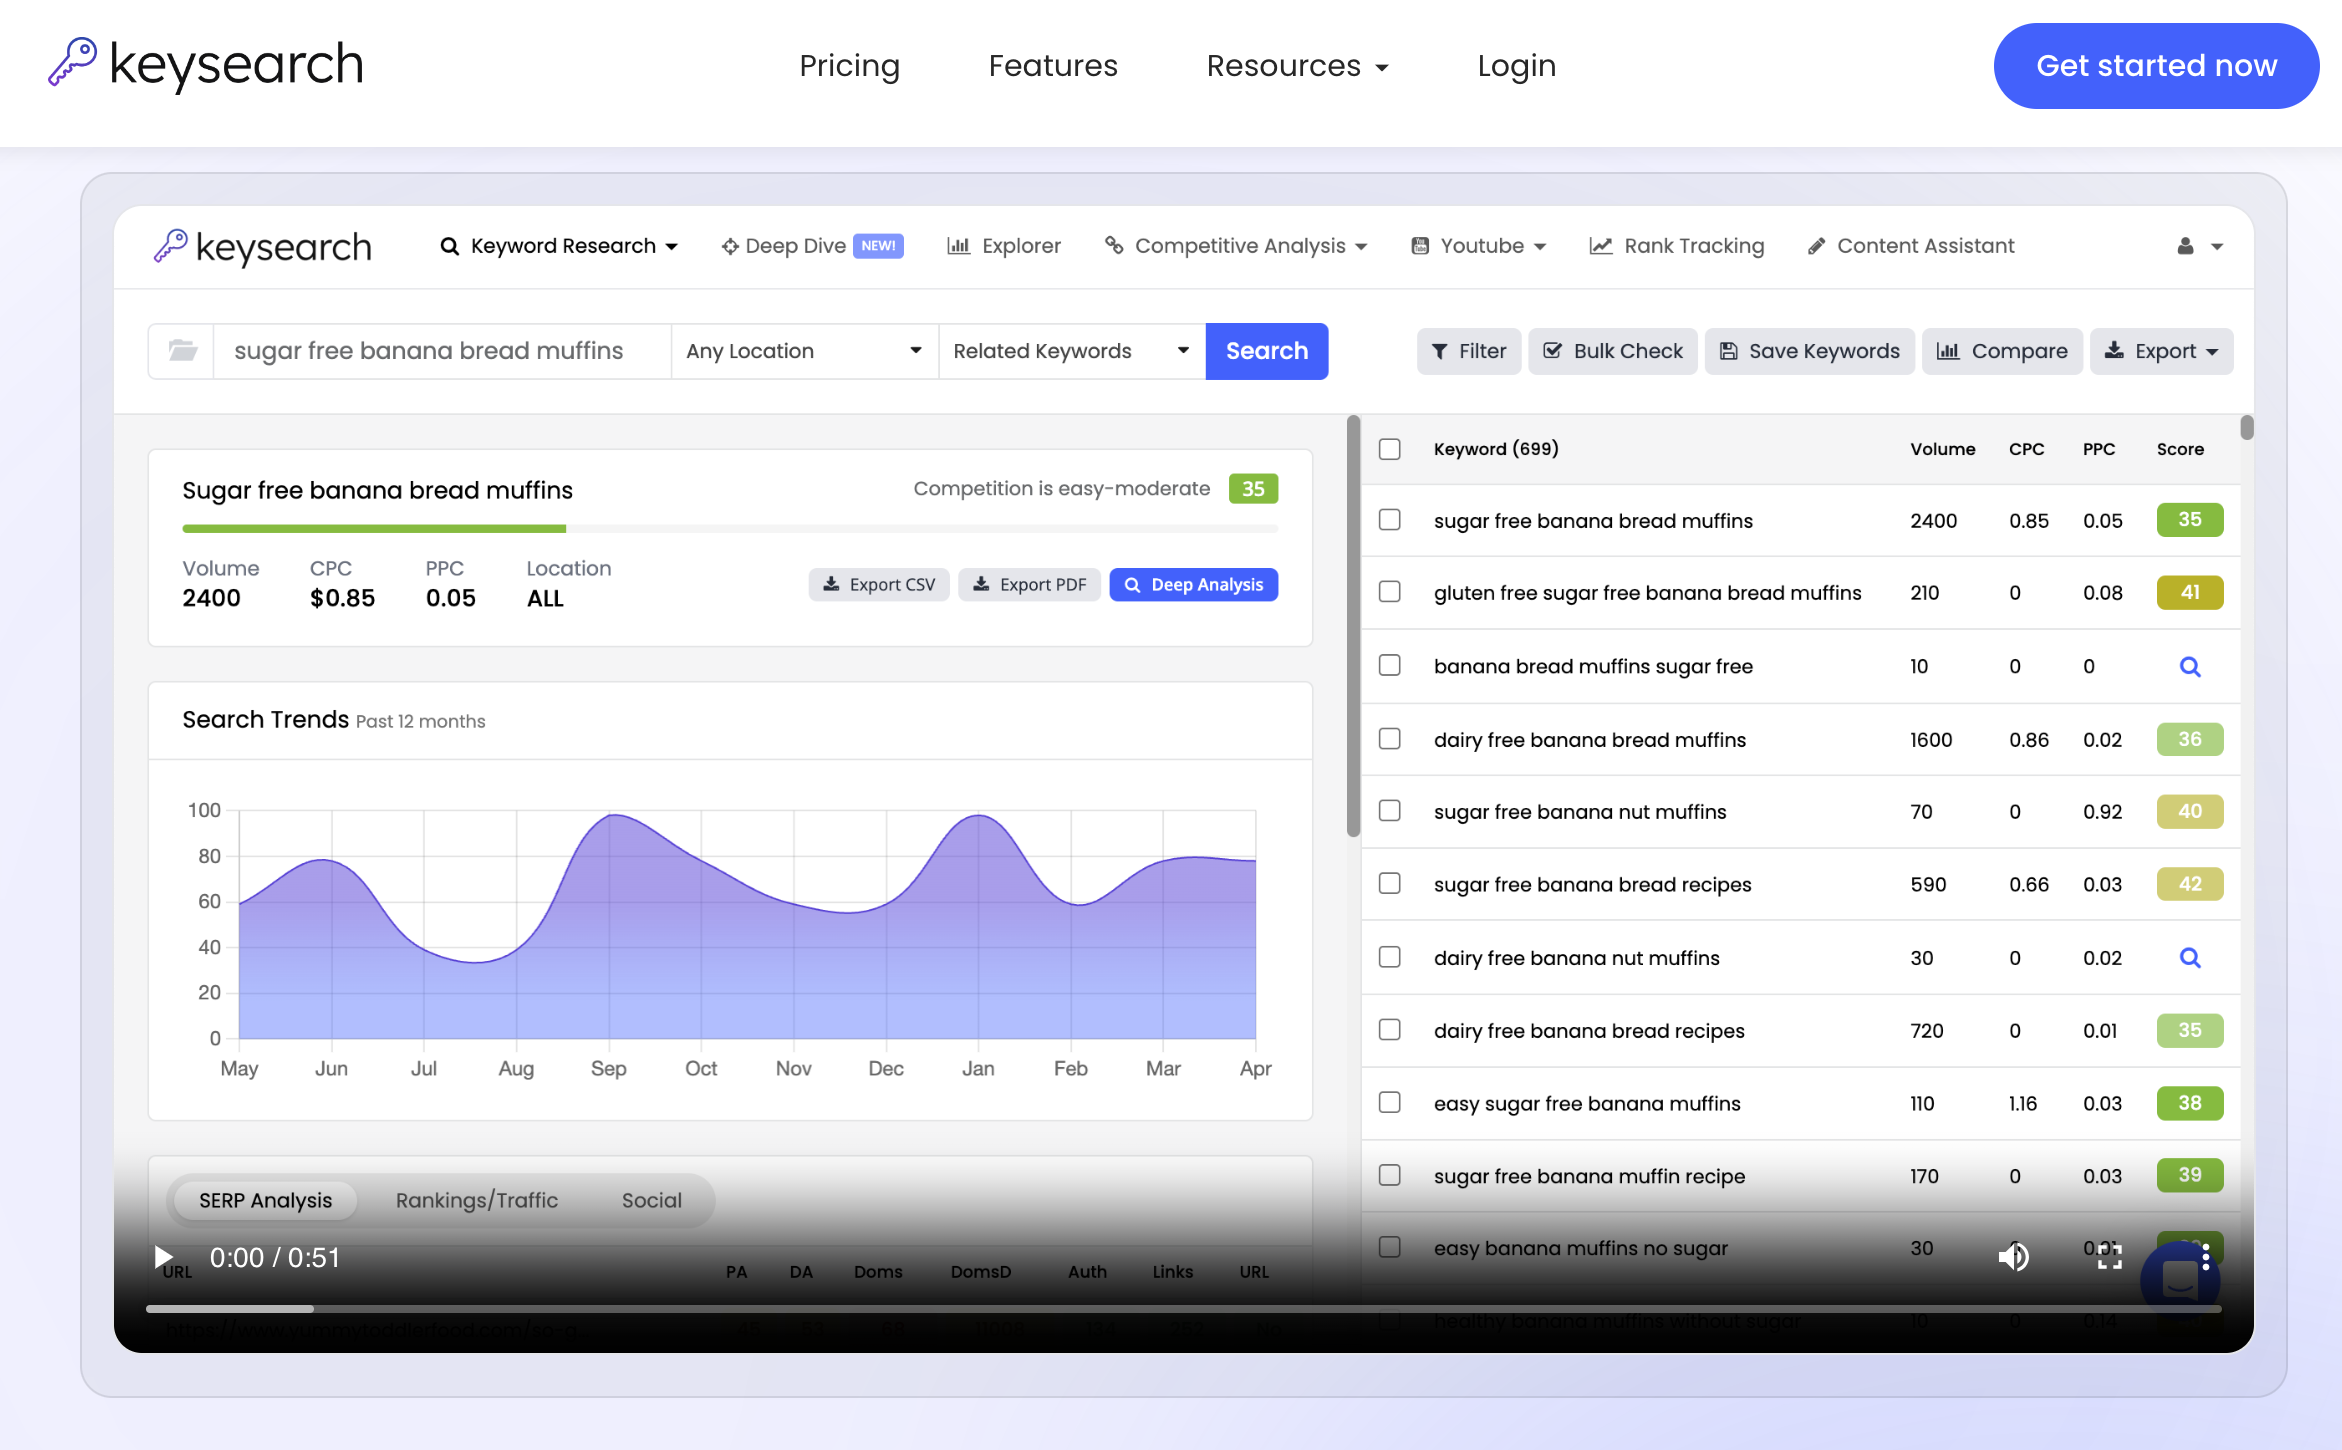This screenshot has width=2342, height=1450.
Task: Expand Competitive Analysis dropdown
Action: coord(1235,246)
